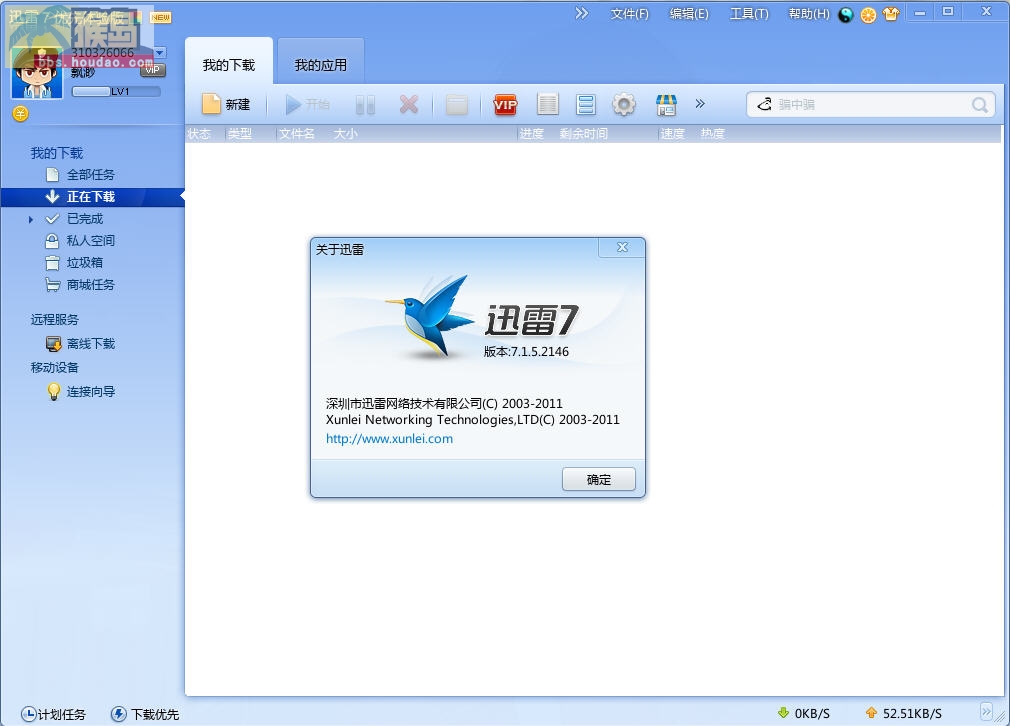Click the 深圳市迅雷网络技术有限公司 copyright line
Image resolution: width=1010 pixels, height=726 pixels.
click(444, 404)
